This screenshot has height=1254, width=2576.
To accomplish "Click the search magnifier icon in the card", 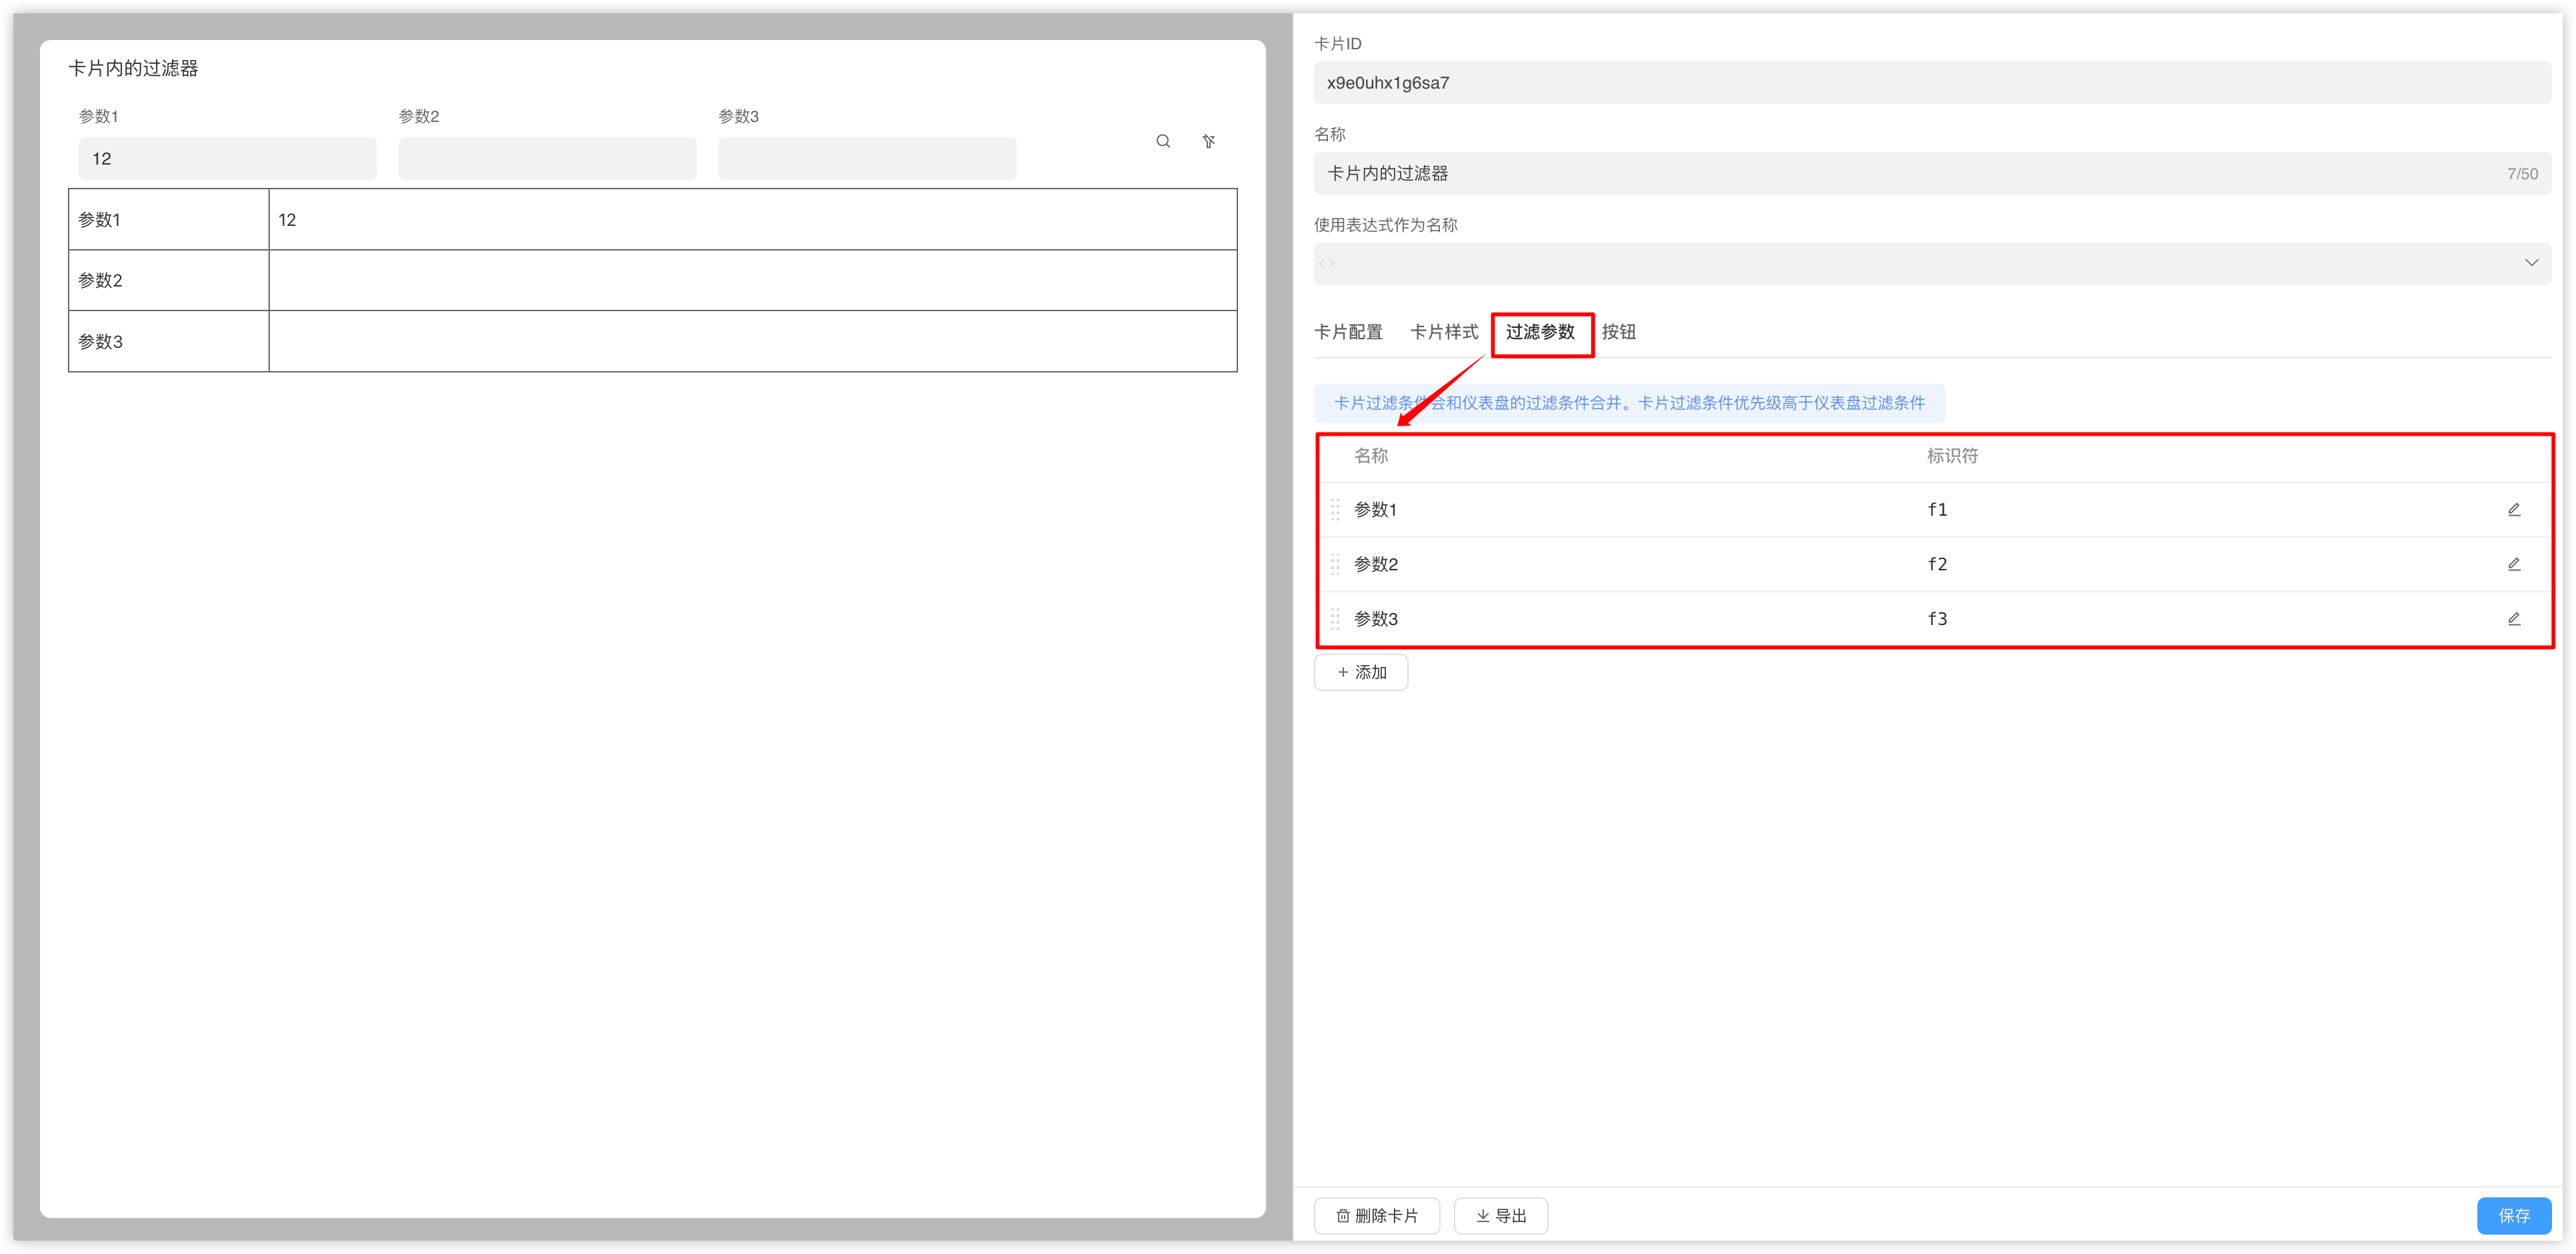I will pos(1163,141).
